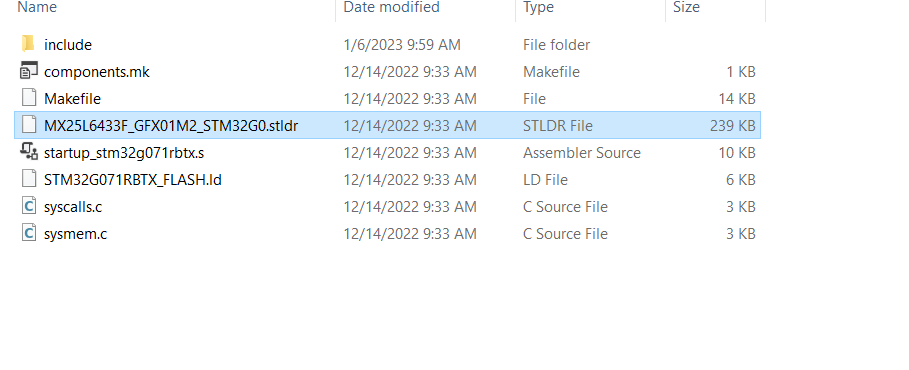Click the 239 KB size of stldr file

(732, 126)
